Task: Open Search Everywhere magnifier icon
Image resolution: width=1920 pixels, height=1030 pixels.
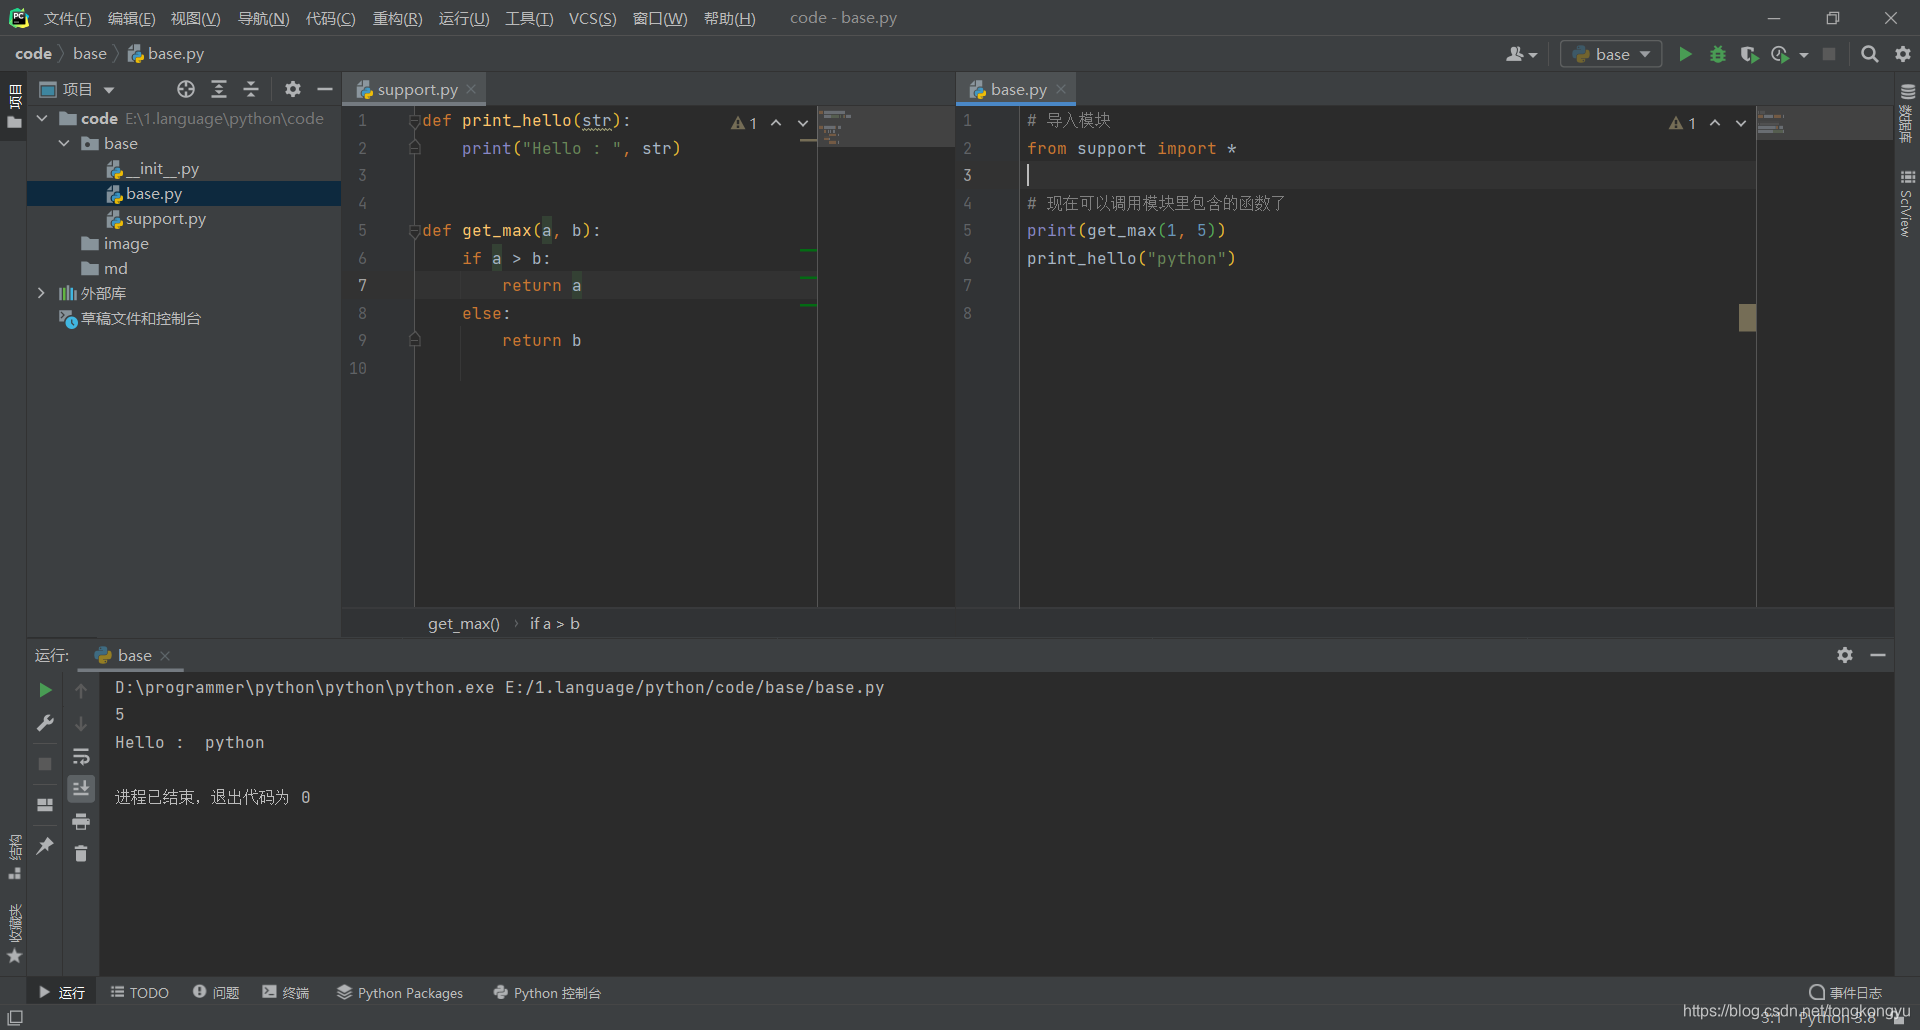Action: pos(1869,54)
